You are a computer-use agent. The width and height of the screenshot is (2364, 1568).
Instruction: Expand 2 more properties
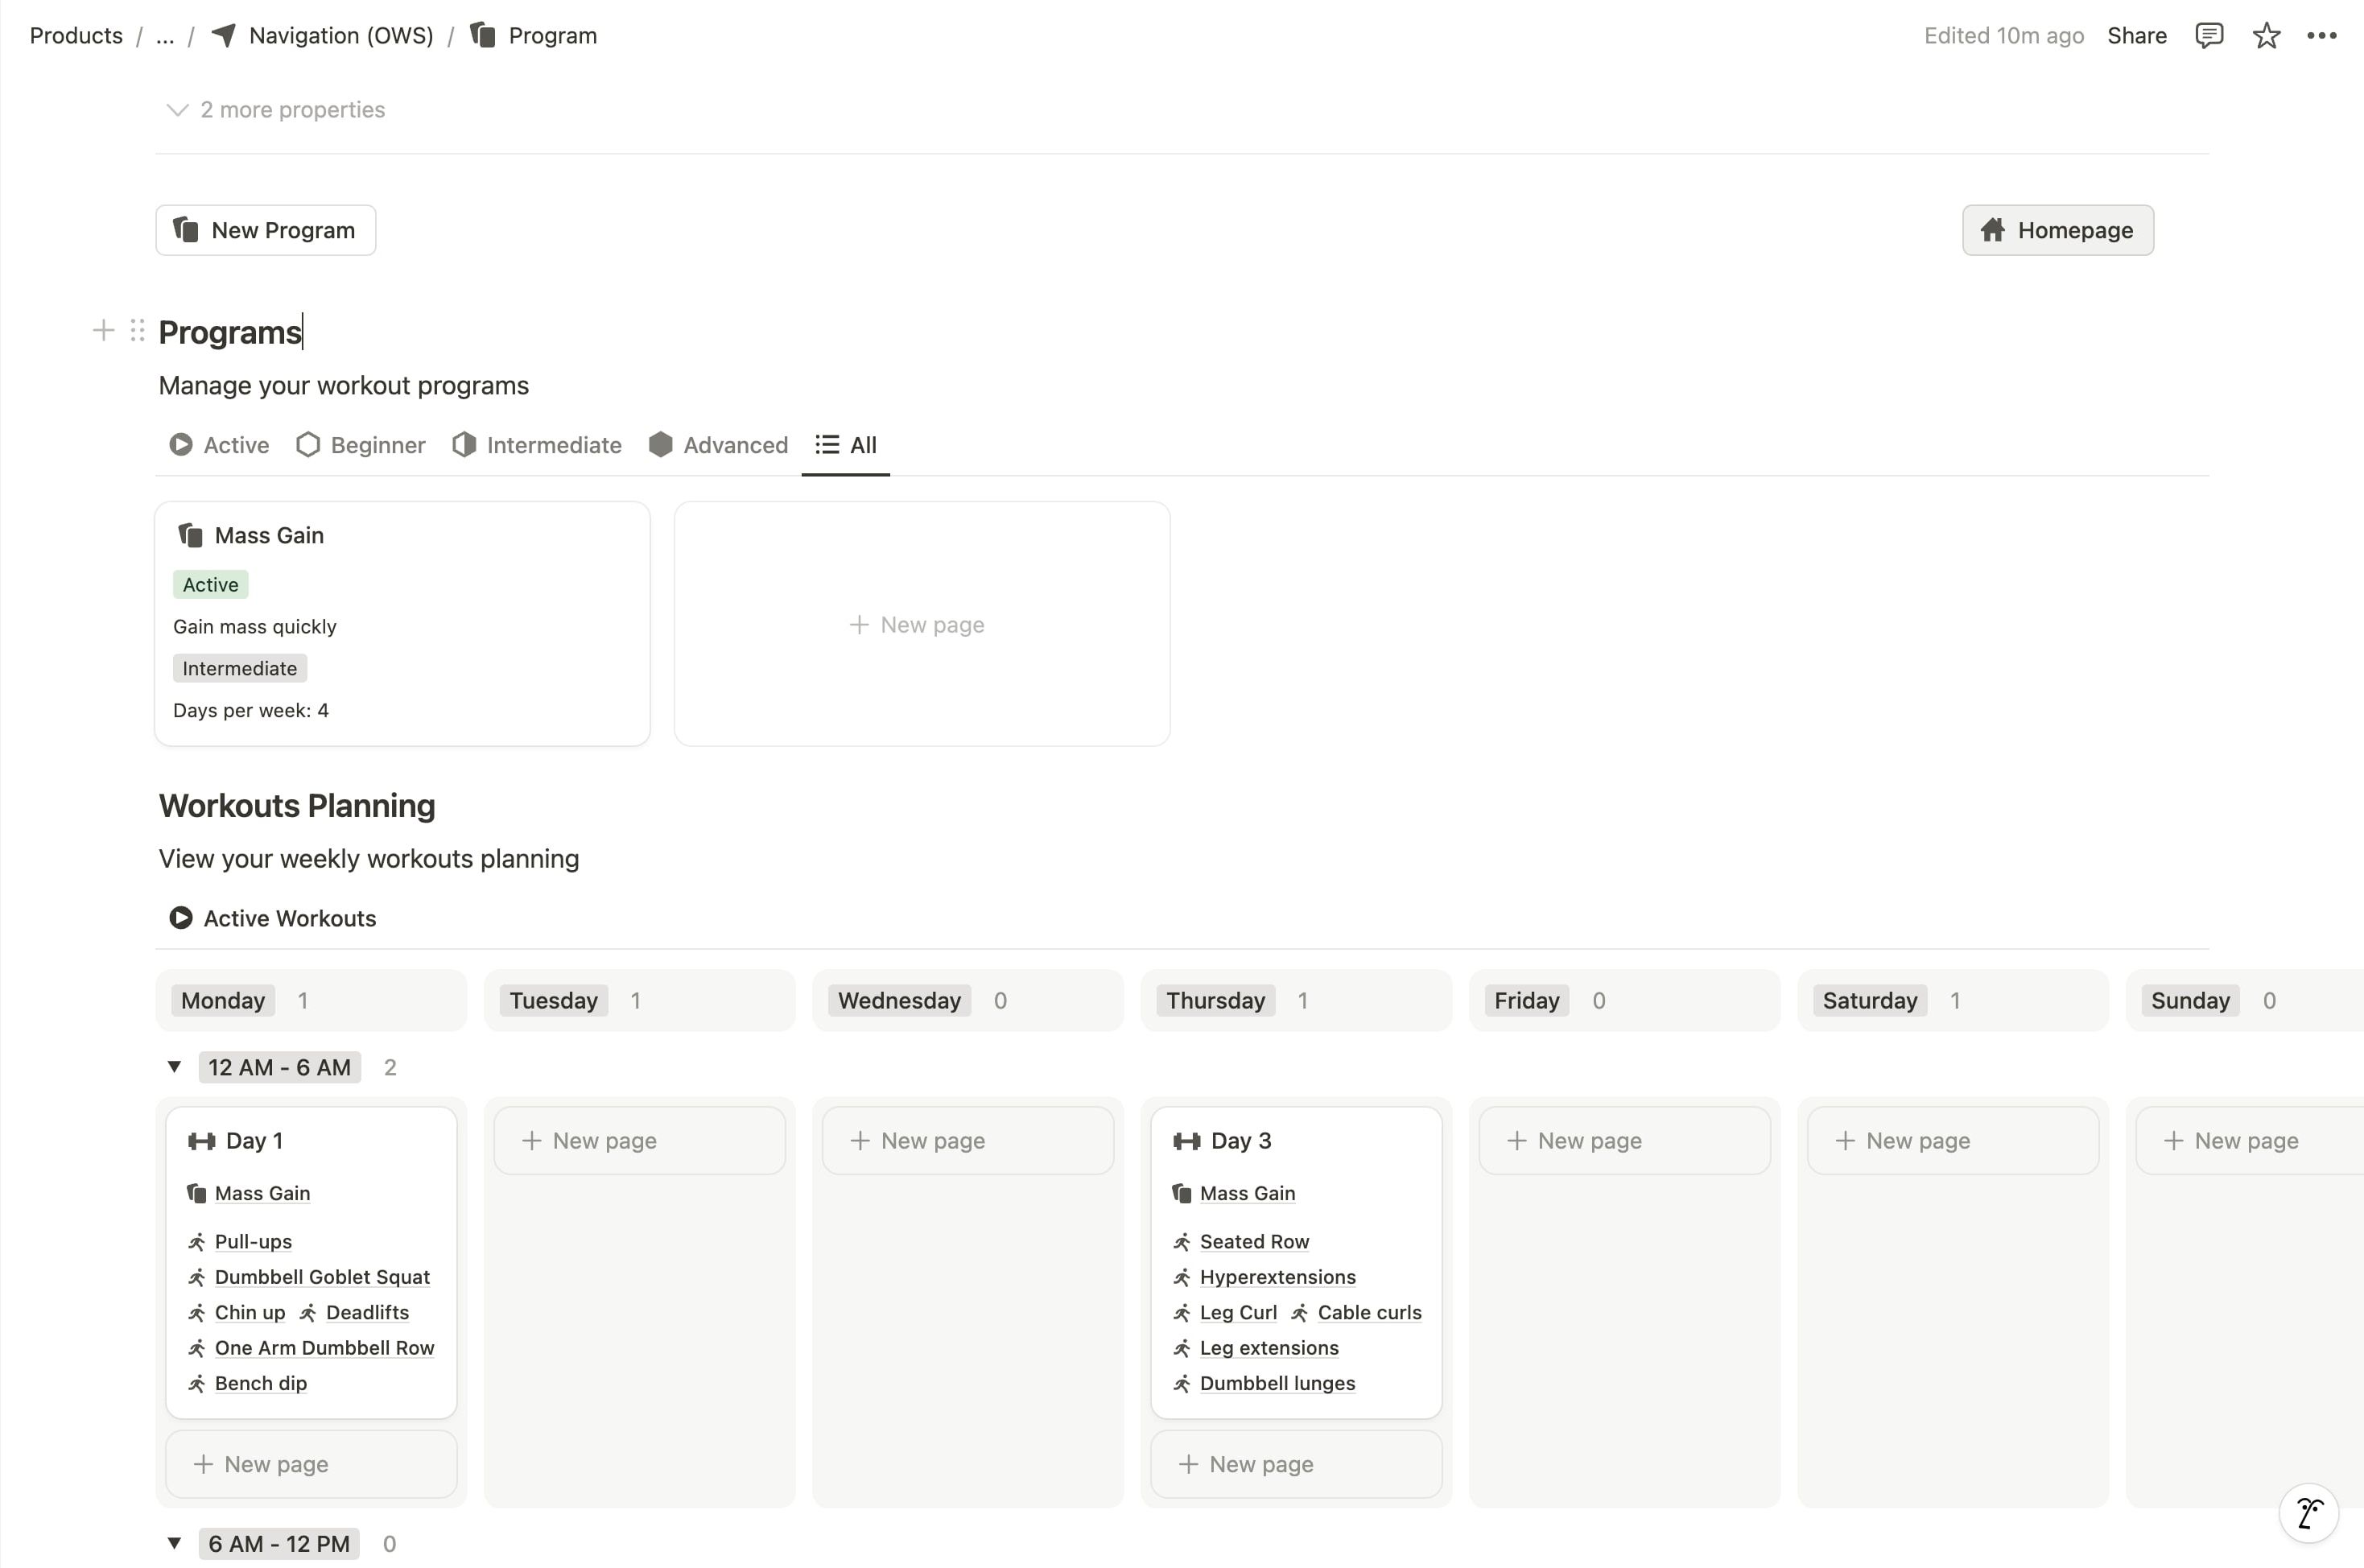[x=276, y=110]
